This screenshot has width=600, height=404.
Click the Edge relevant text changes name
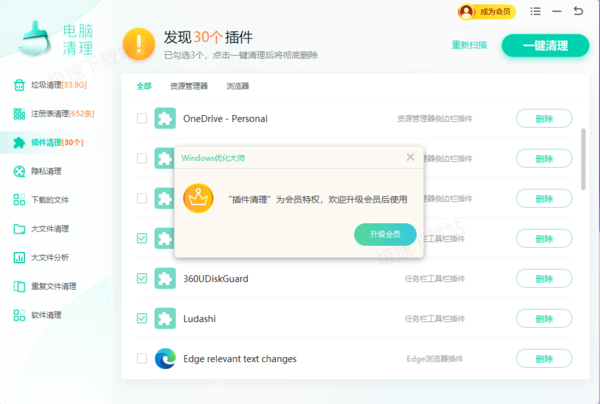click(240, 359)
